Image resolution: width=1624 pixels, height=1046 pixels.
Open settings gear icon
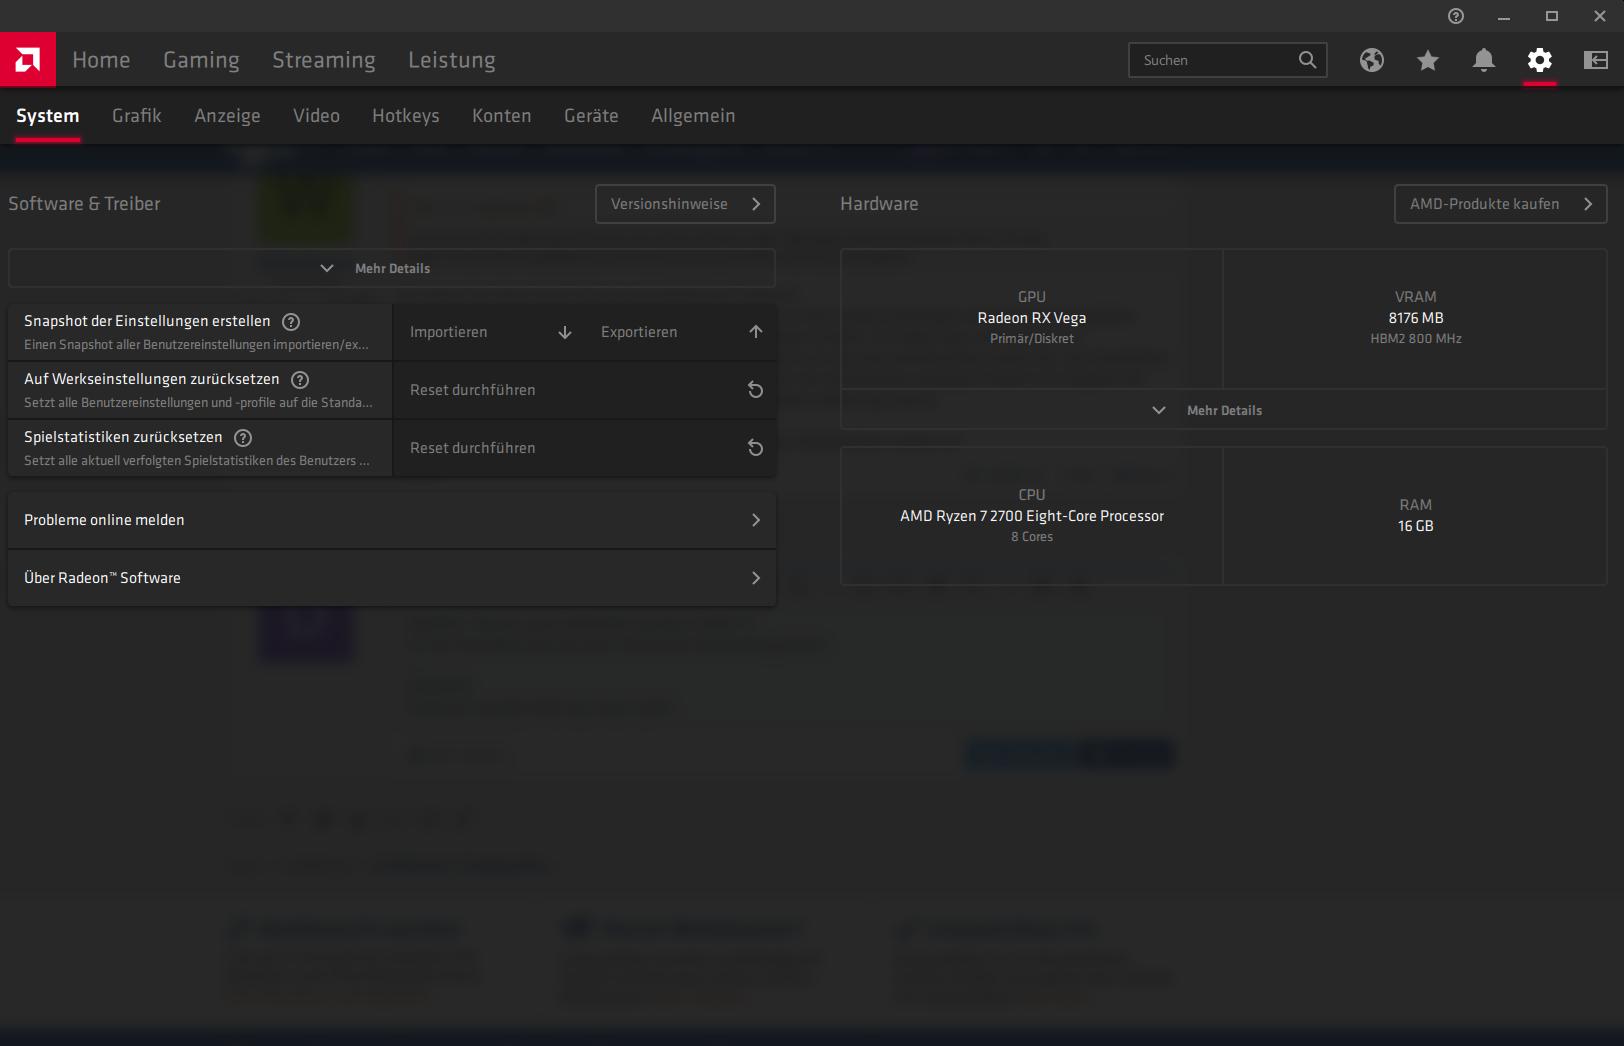click(x=1540, y=60)
